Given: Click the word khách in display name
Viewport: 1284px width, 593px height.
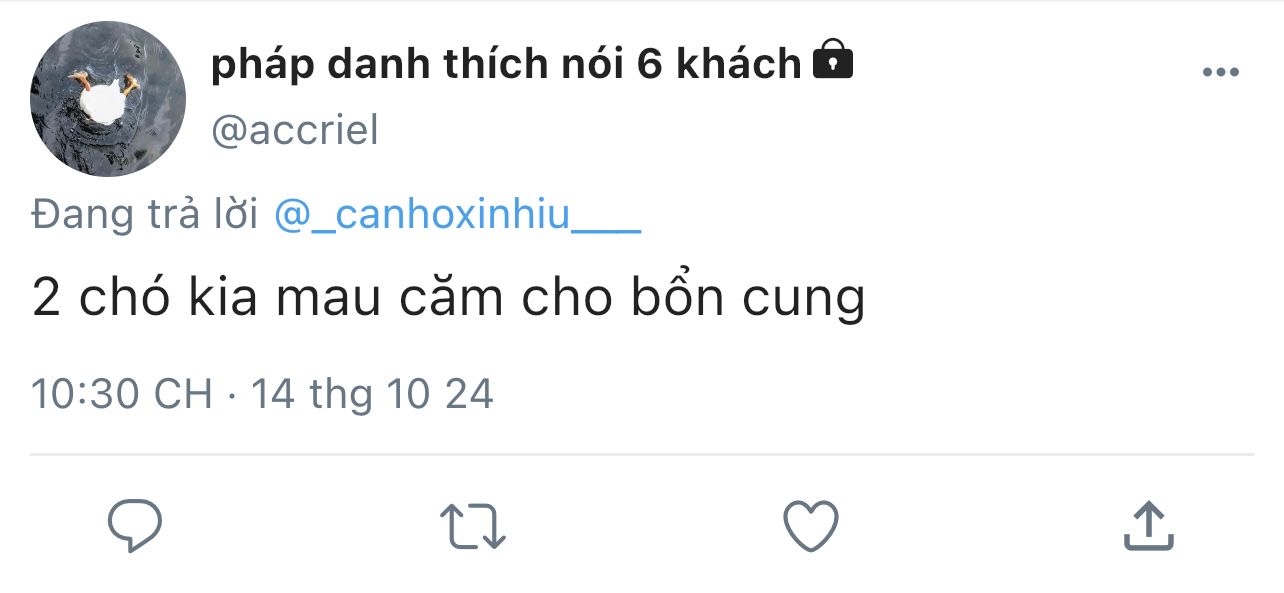Looking at the screenshot, I should [739, 64].
